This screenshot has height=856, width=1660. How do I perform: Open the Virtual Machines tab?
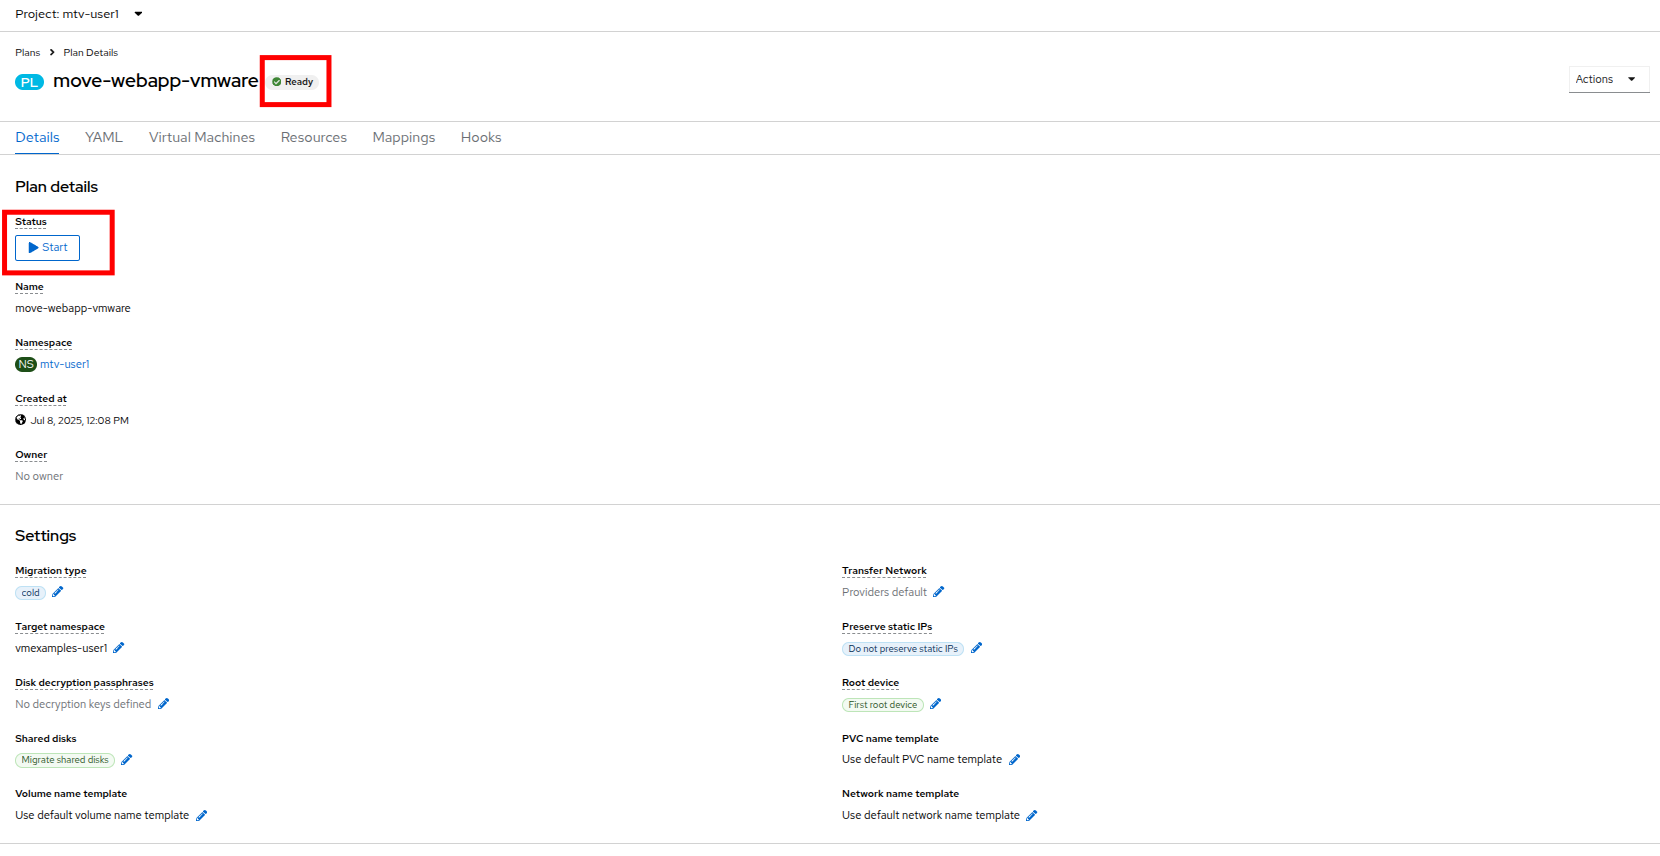(x=202, y=137)
